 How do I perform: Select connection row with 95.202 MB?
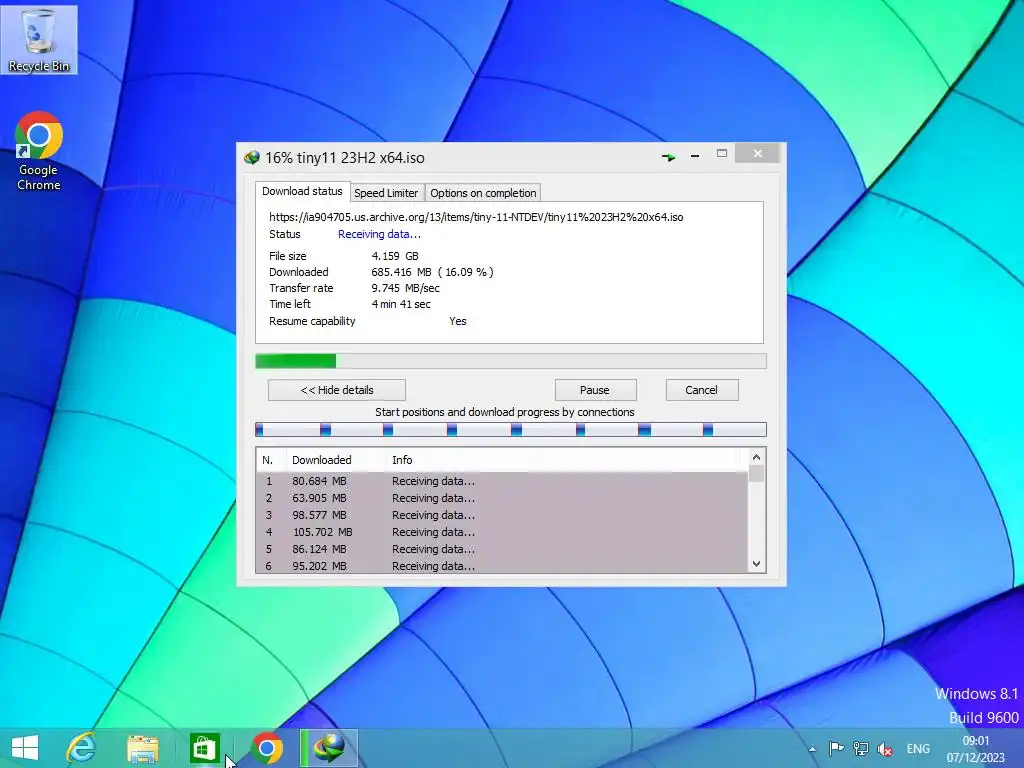pyautogui.click(x=502, y=566)
